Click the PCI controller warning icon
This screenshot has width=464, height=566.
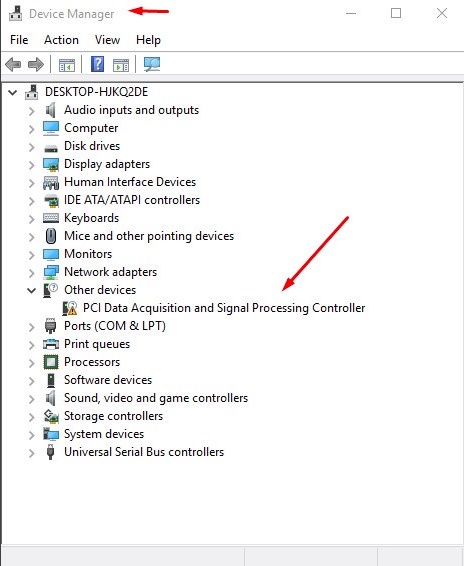[x=70, y=308]
